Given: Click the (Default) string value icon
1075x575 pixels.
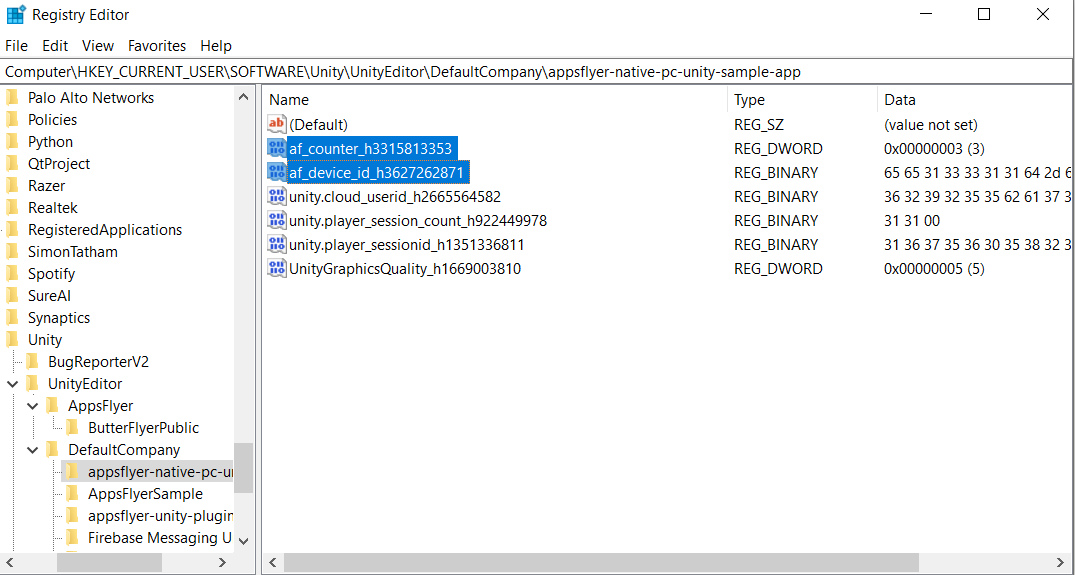Looking at the screenshot, I should pyautogui.click(x=276, y=124).
